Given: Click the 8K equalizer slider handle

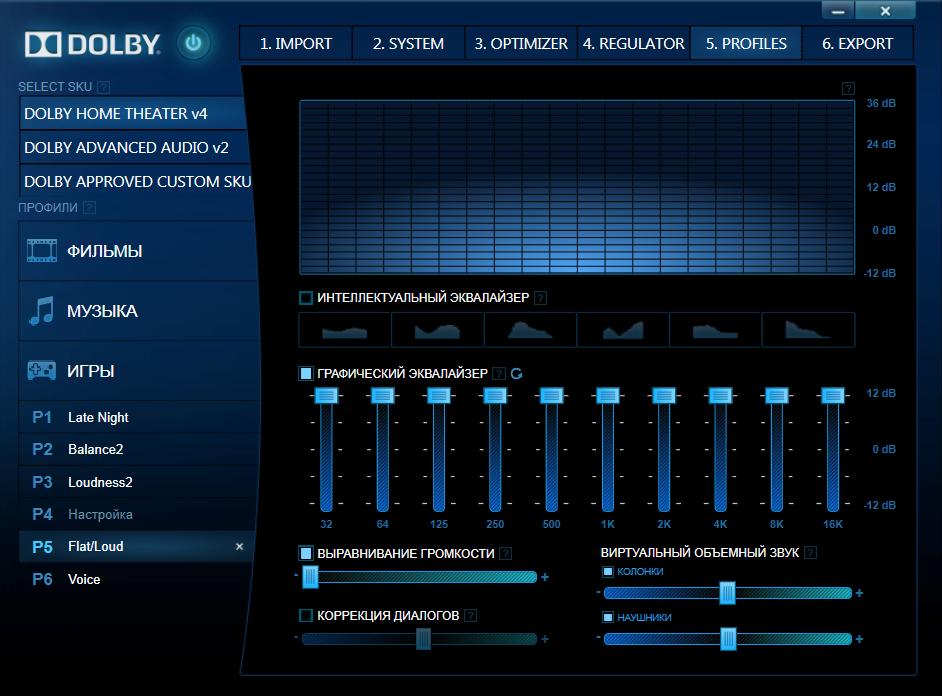Looking at the screenshot, I should pos(776,396).
